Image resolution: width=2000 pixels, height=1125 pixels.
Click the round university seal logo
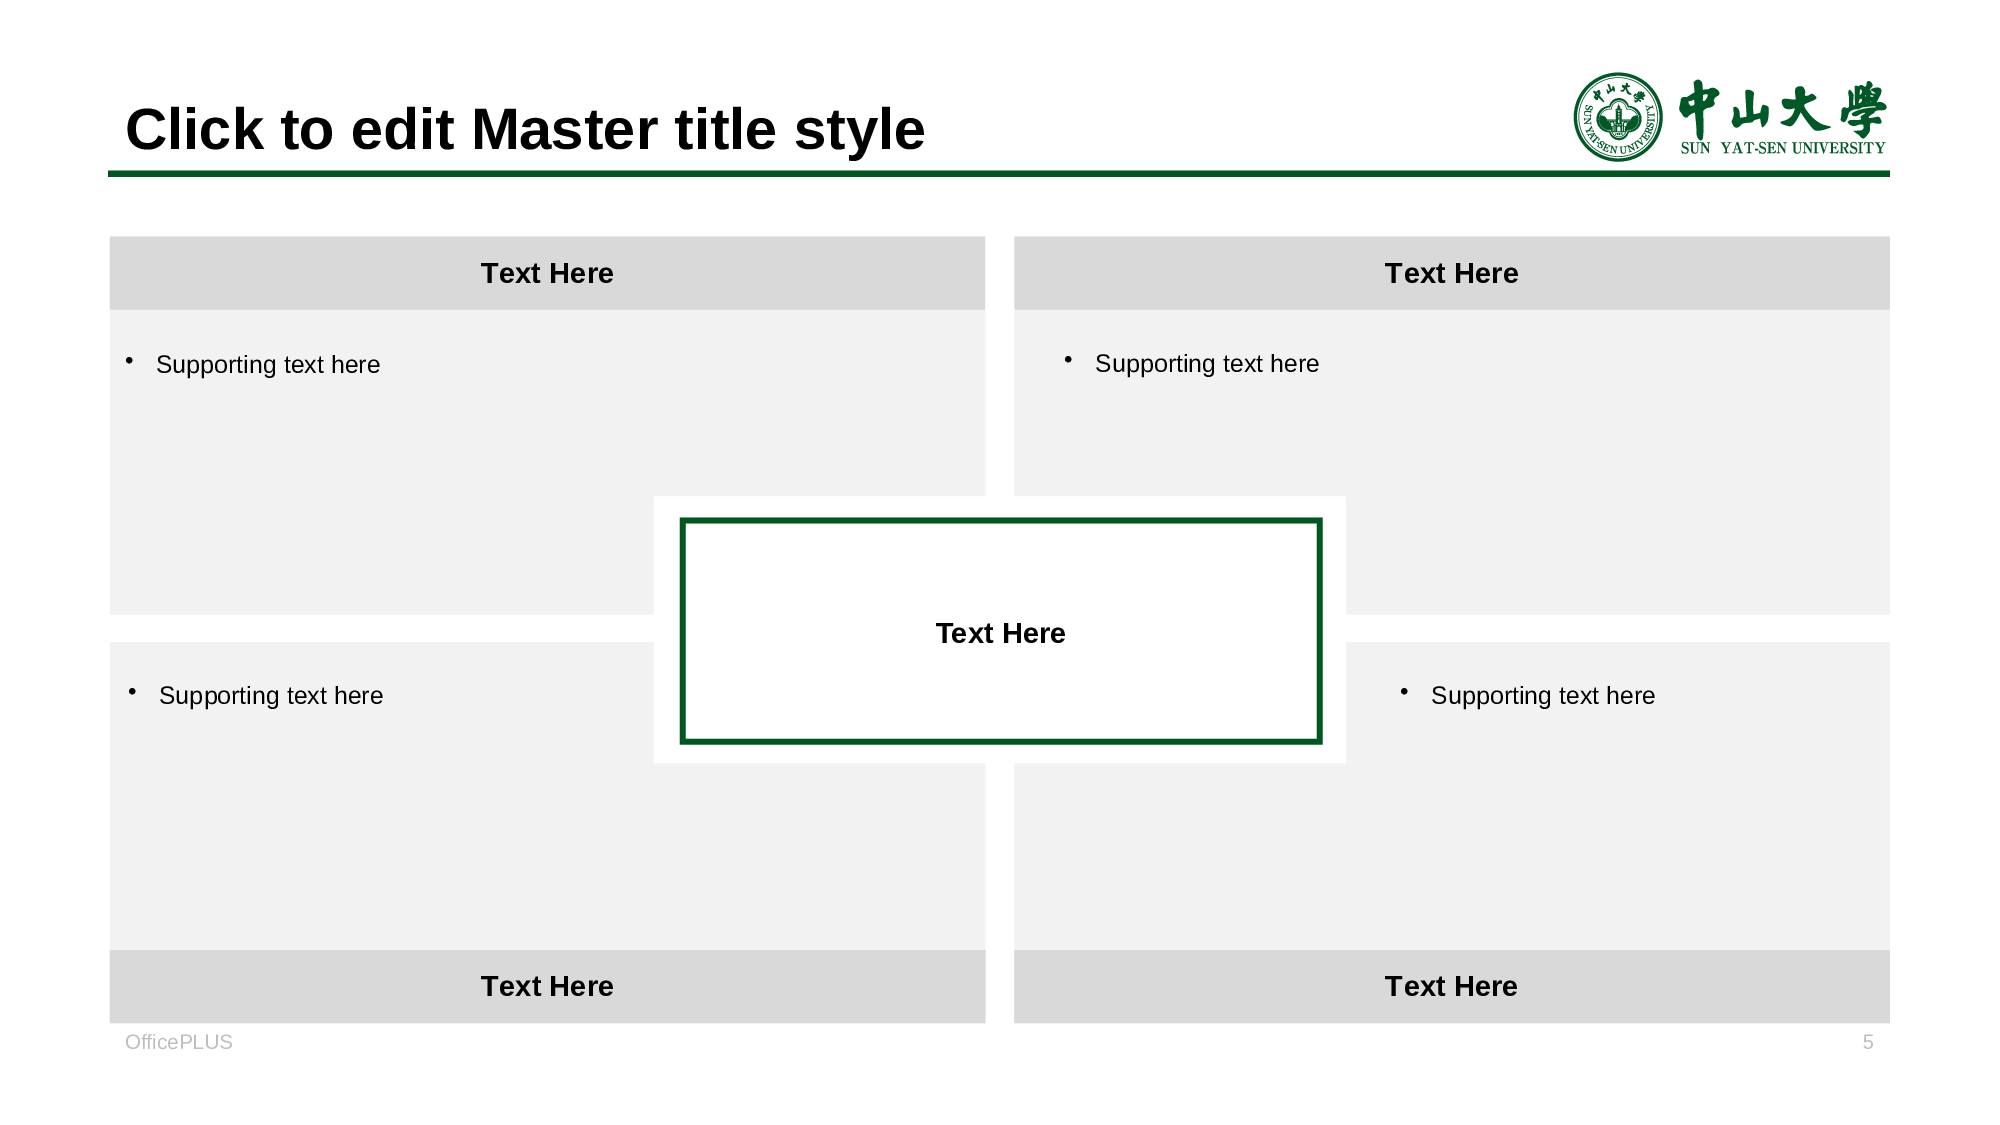point(1617,117)
